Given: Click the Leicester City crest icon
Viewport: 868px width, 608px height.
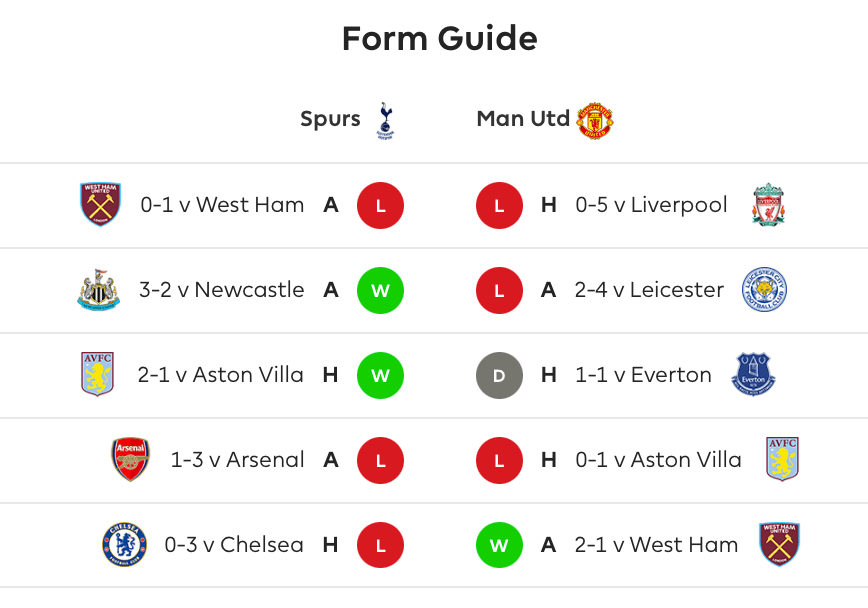Looking at the screenshot, I should tap(764, 290).
